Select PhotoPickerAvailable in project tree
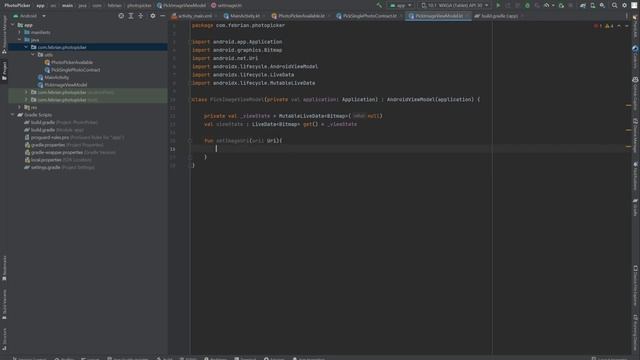 (72, 62)
